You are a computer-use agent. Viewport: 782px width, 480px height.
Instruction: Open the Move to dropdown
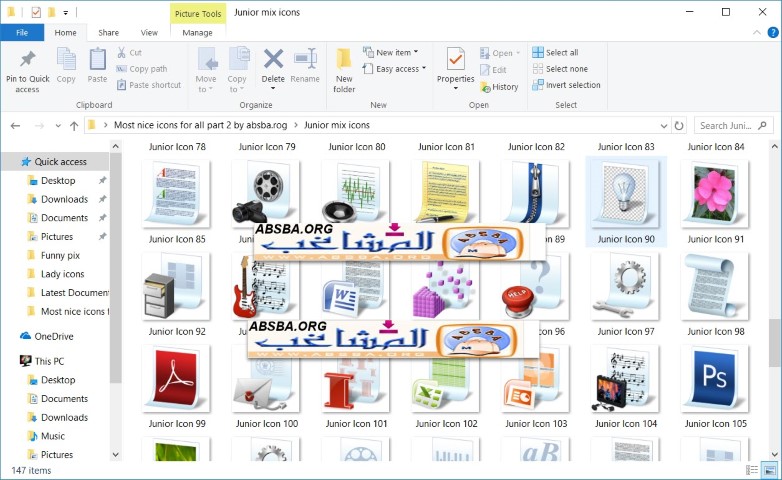[206, 70]
